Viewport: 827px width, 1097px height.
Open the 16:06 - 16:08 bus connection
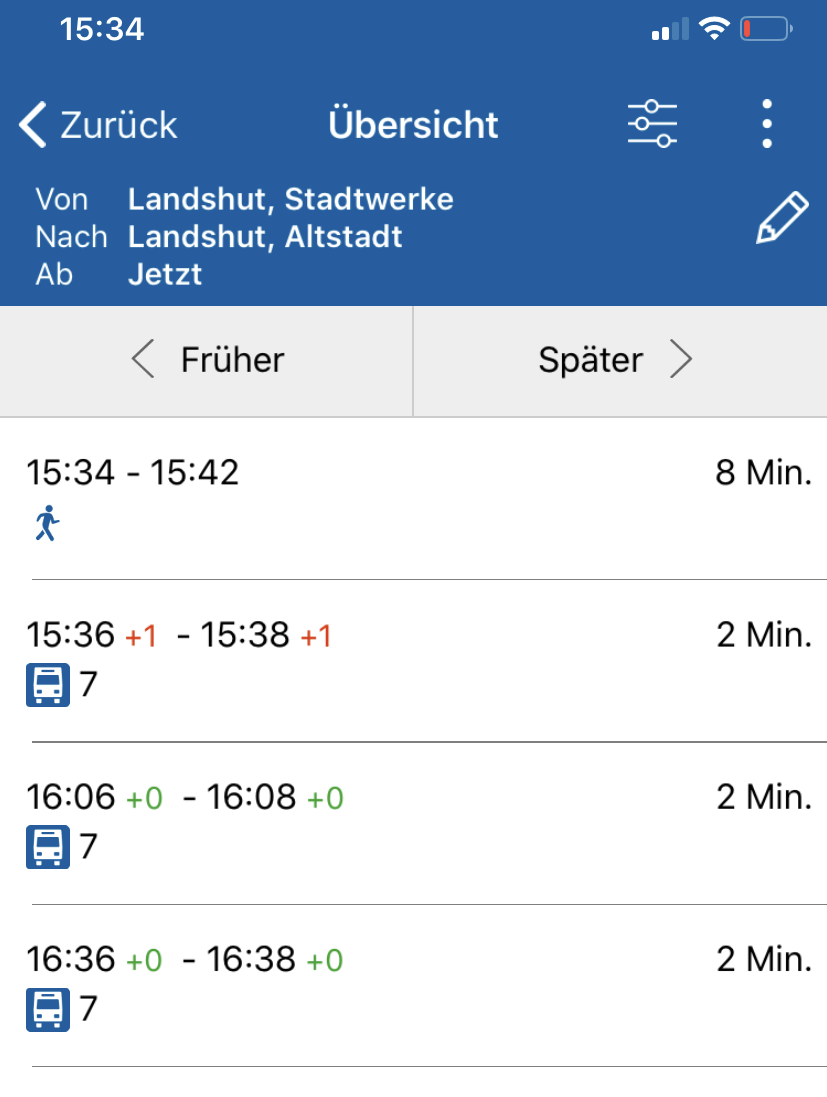413,822
